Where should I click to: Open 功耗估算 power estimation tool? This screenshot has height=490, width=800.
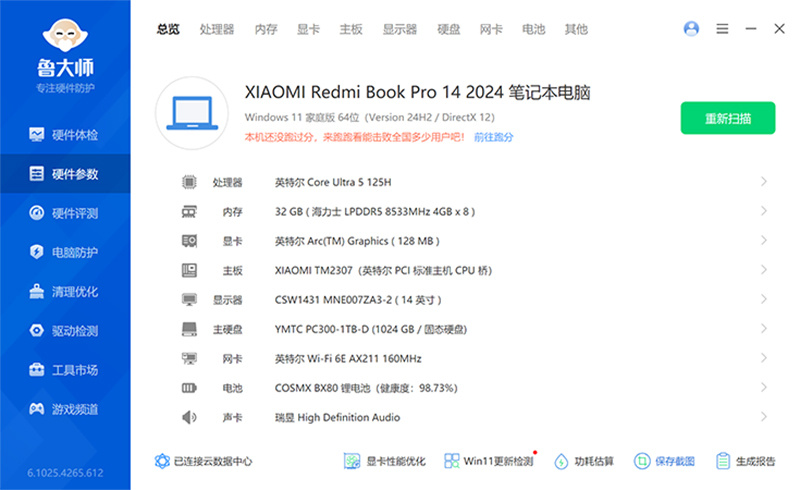pos(584,461)
